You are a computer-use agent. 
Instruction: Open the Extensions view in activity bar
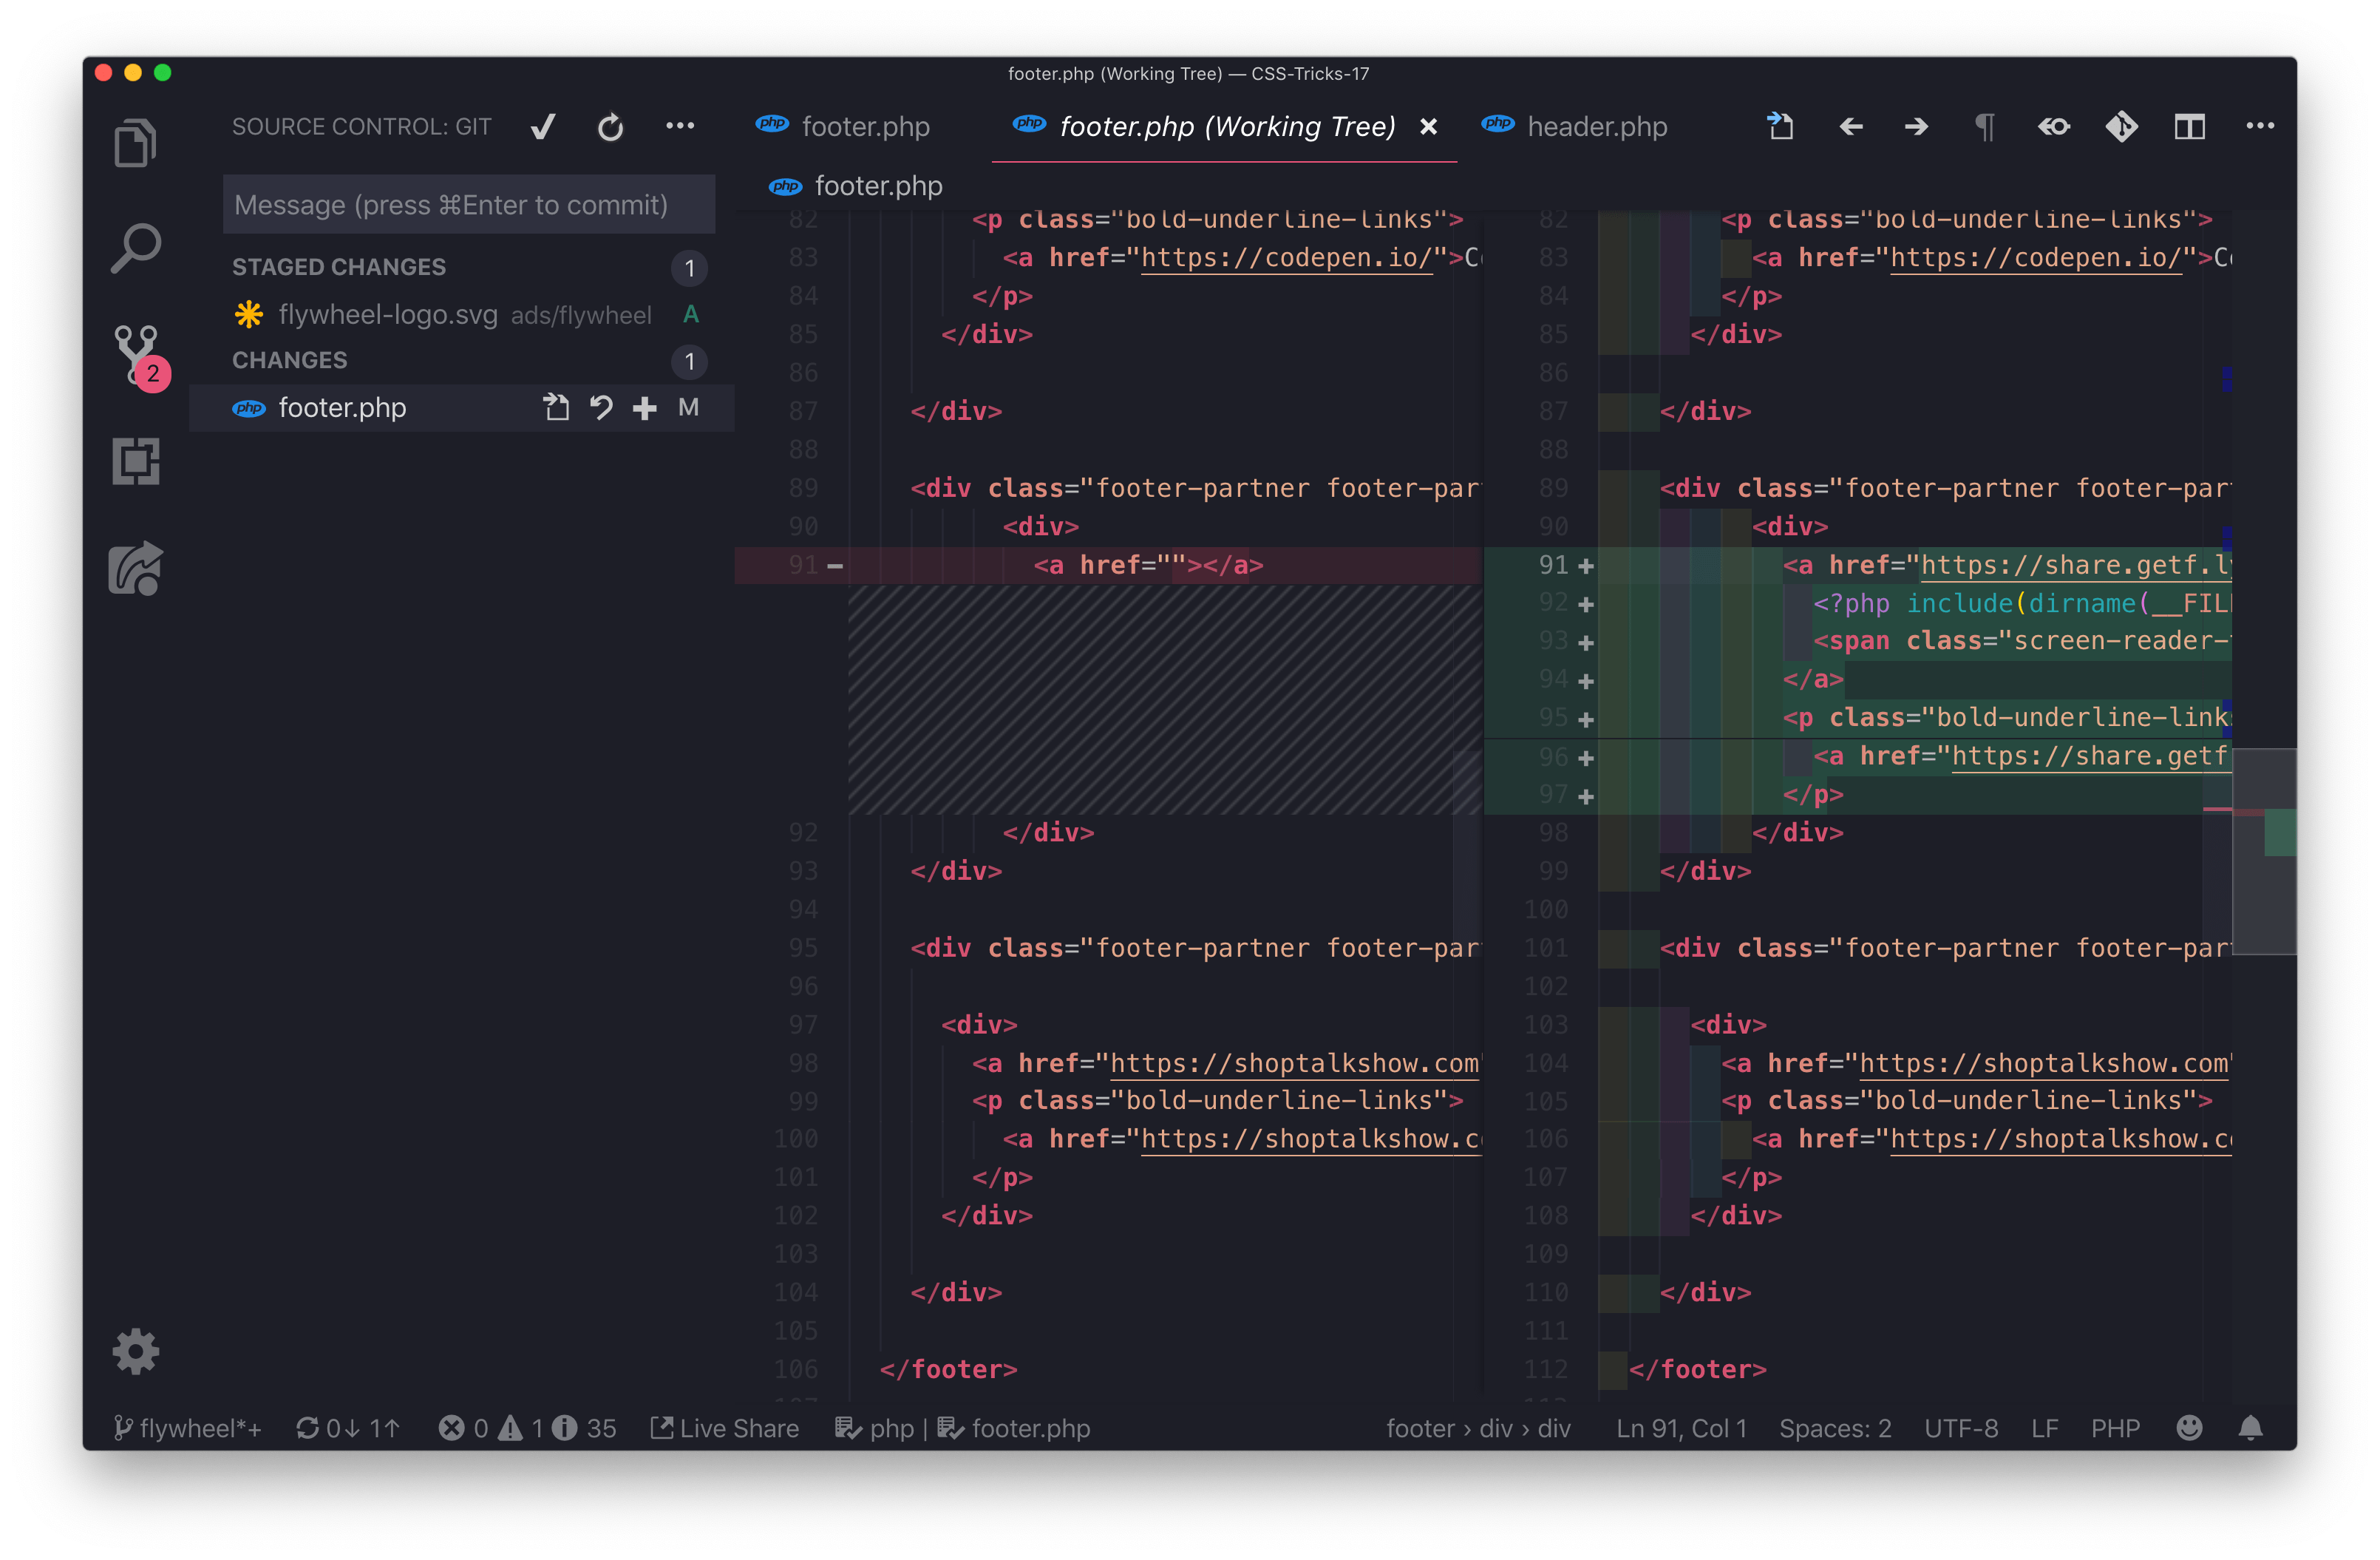(135, 461)
